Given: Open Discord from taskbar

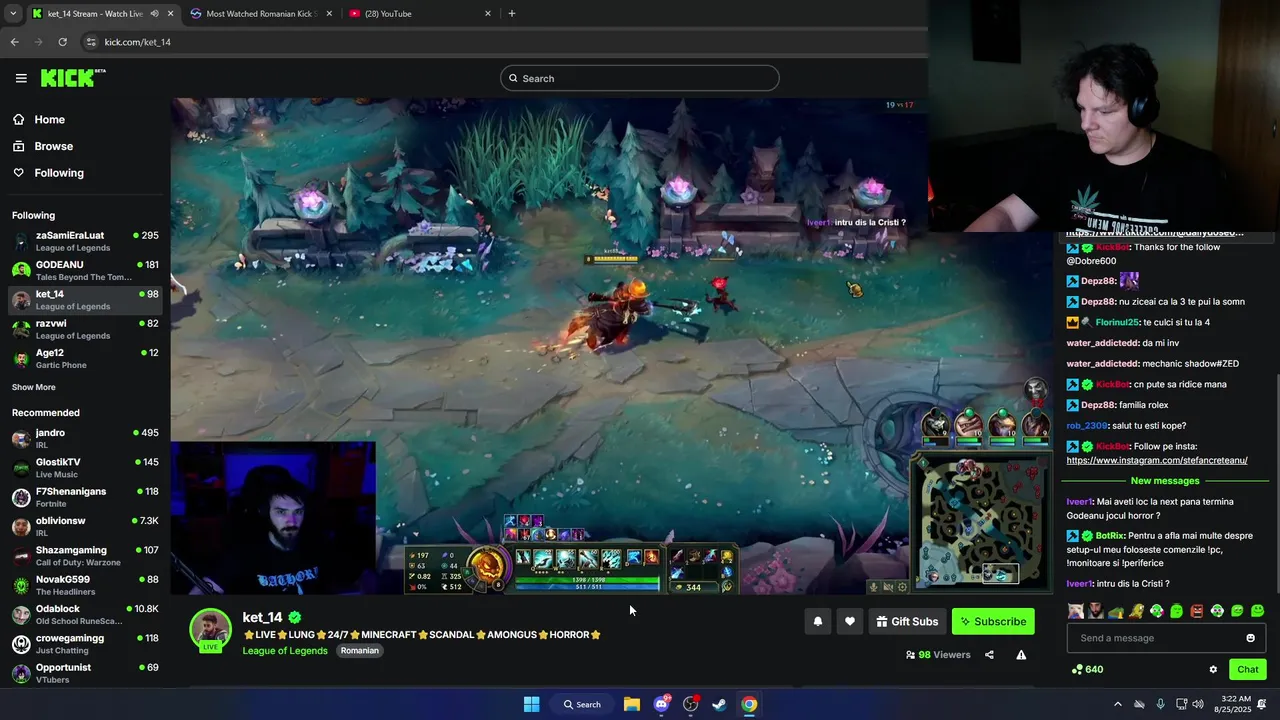Looking at the screenshot, I should 661,704.
